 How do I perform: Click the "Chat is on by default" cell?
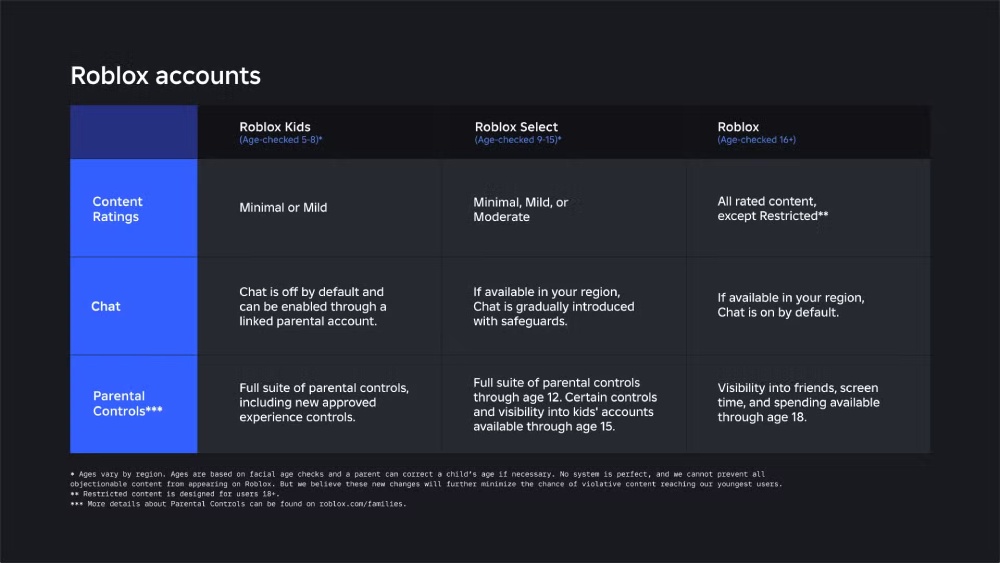pos(790,305)
